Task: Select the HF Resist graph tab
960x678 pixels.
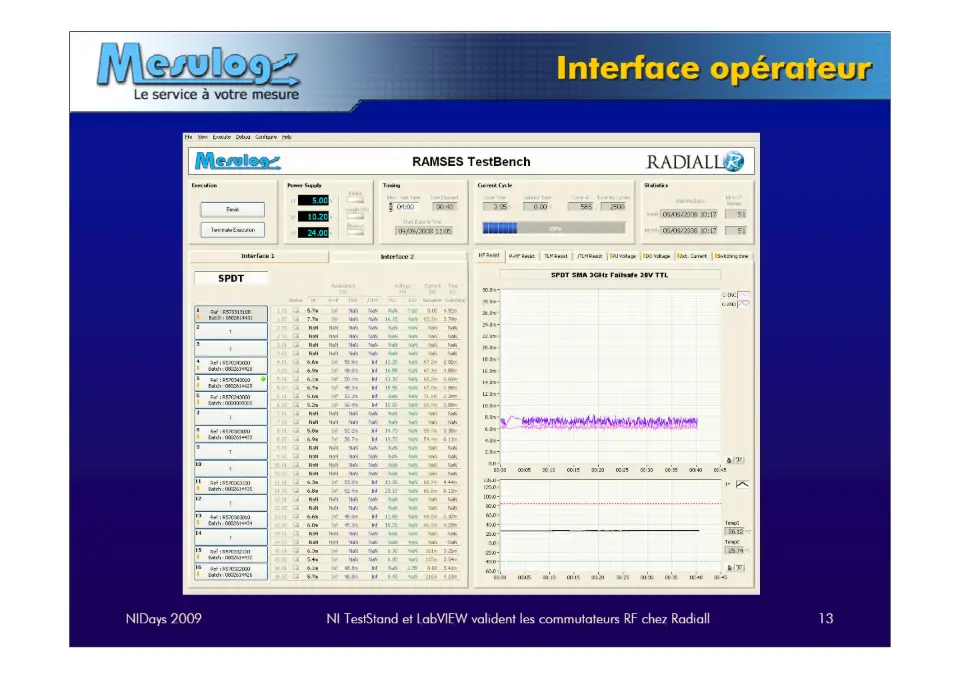Action: (489, 255)
